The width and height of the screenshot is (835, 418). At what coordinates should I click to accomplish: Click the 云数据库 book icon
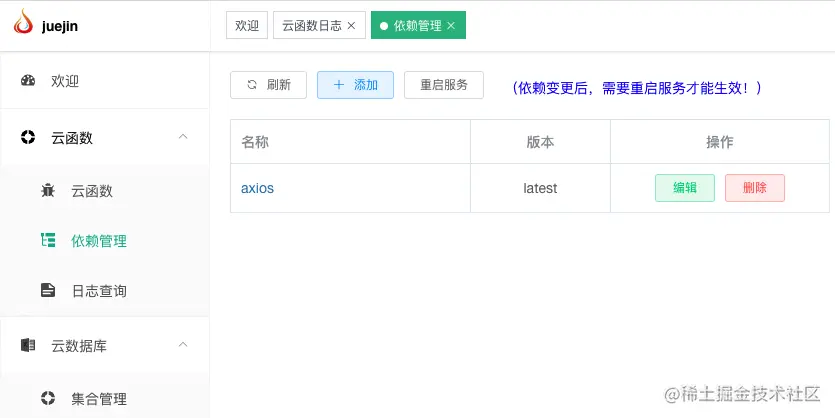[28, 345]
